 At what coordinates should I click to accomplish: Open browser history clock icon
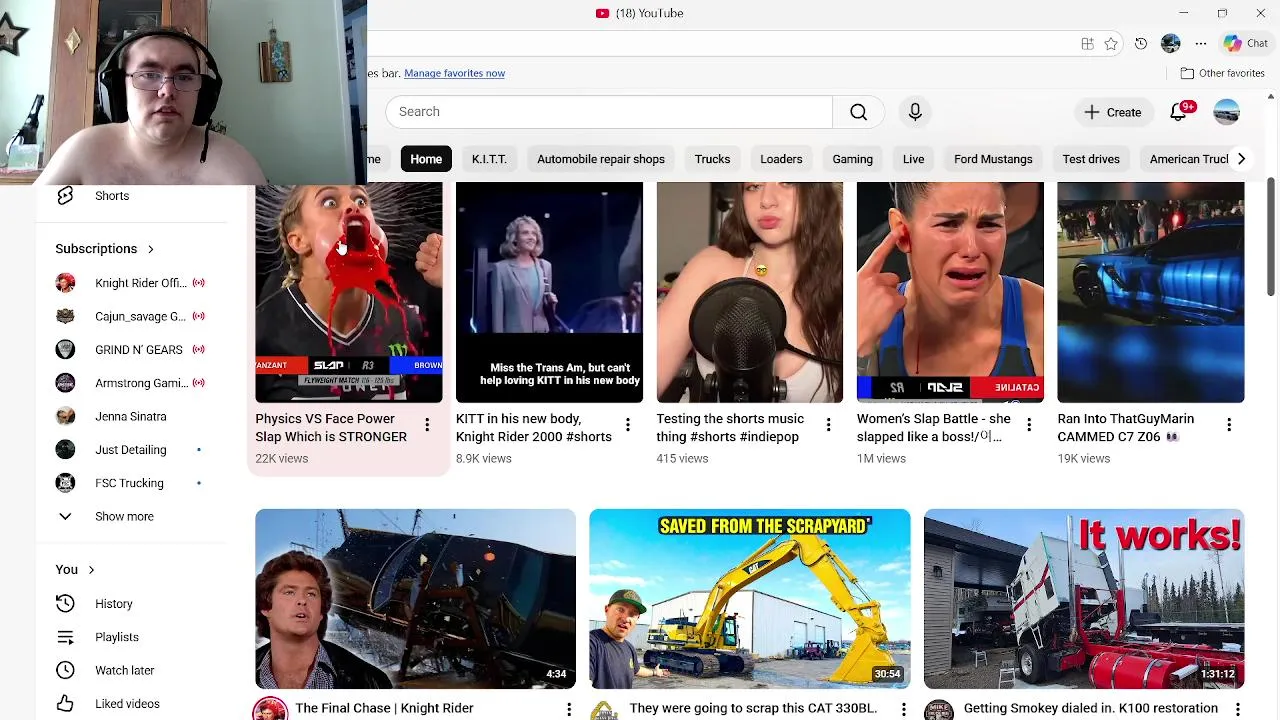point(1141,44)
